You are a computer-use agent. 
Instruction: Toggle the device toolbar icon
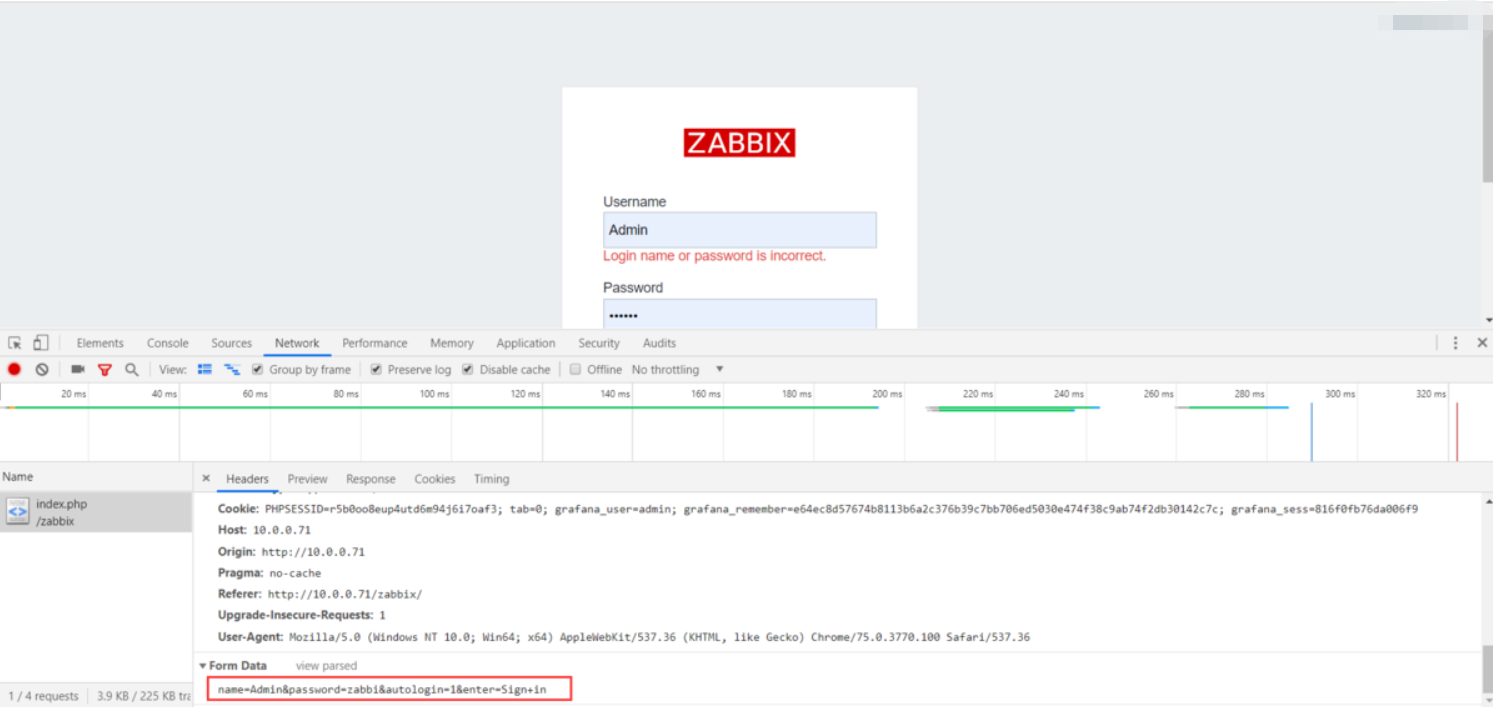click(x=40, y=343)
